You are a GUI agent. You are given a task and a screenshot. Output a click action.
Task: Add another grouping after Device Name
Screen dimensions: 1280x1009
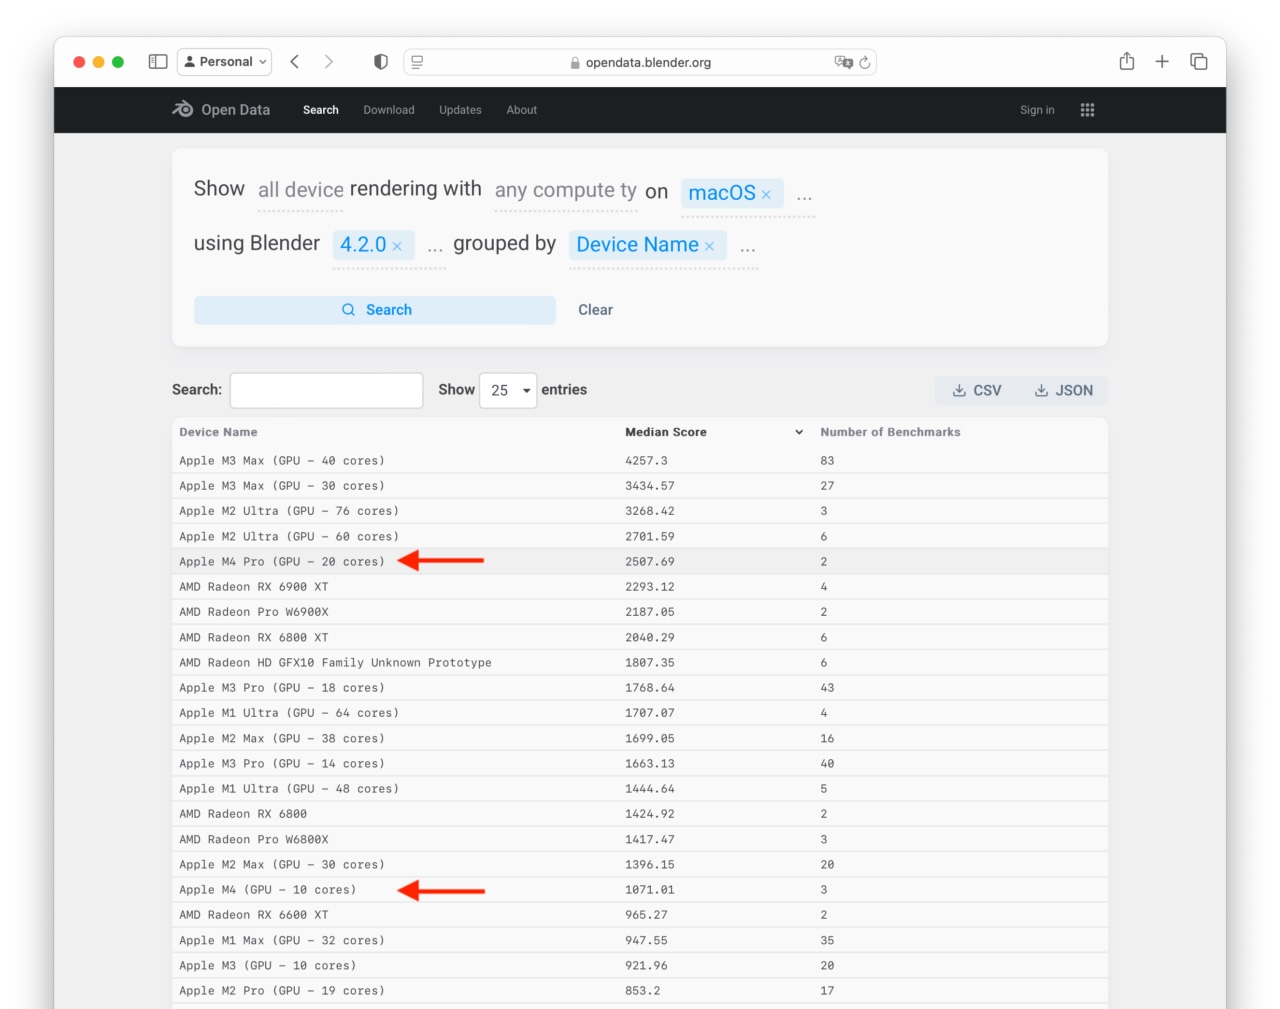pyautogui.click(x=747, y=249)
